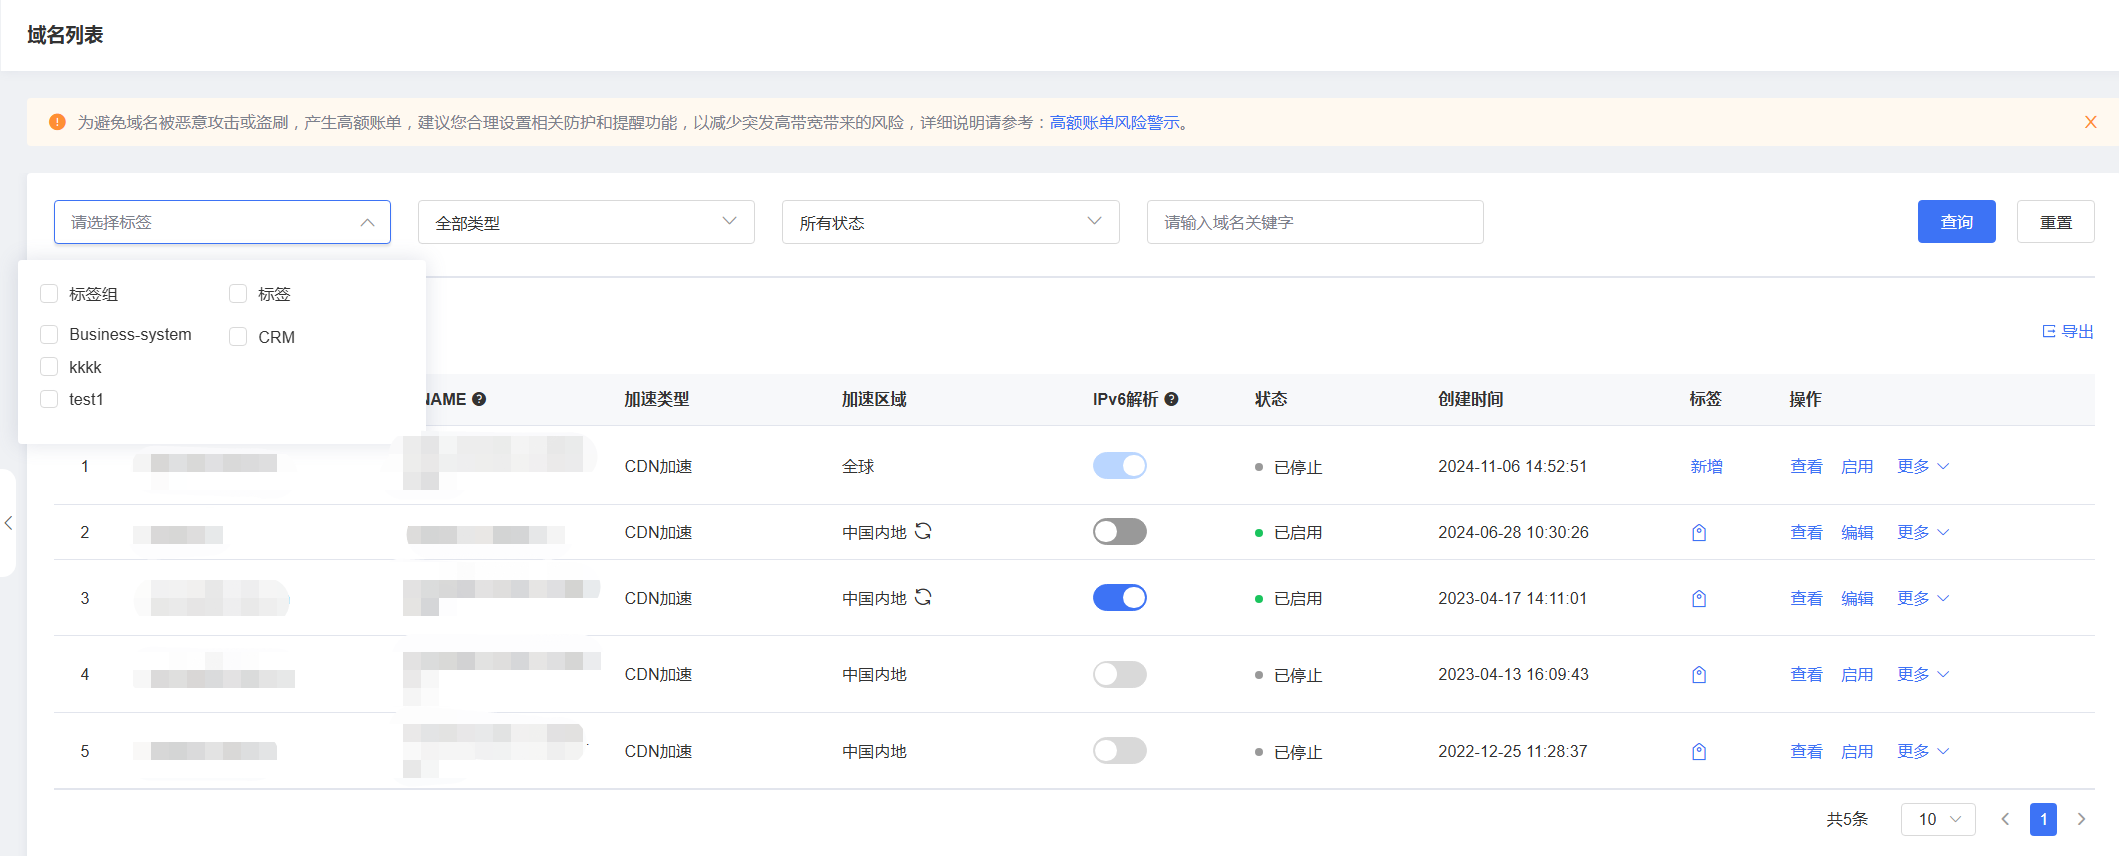Toggle IPv6 switch for row 2

1120,531
